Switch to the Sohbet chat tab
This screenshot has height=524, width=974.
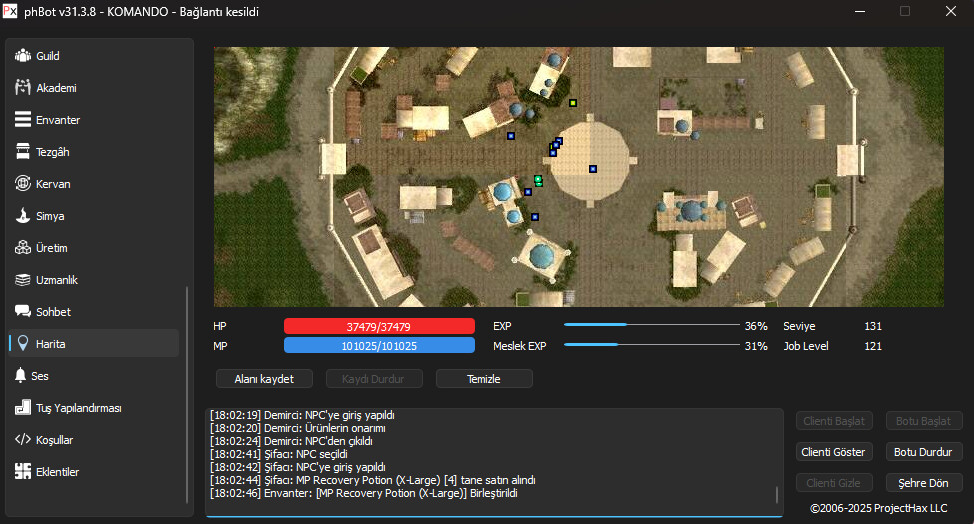coord(53,312)
